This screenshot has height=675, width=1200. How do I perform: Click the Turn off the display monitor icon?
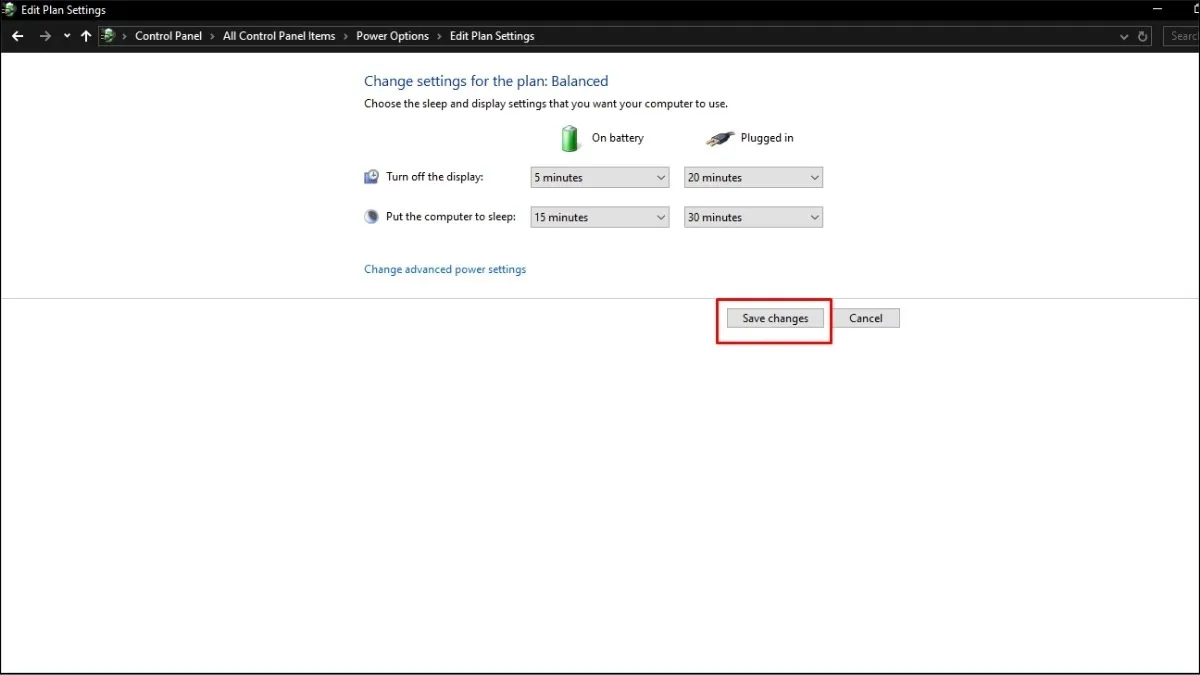[x=371, y=177]
